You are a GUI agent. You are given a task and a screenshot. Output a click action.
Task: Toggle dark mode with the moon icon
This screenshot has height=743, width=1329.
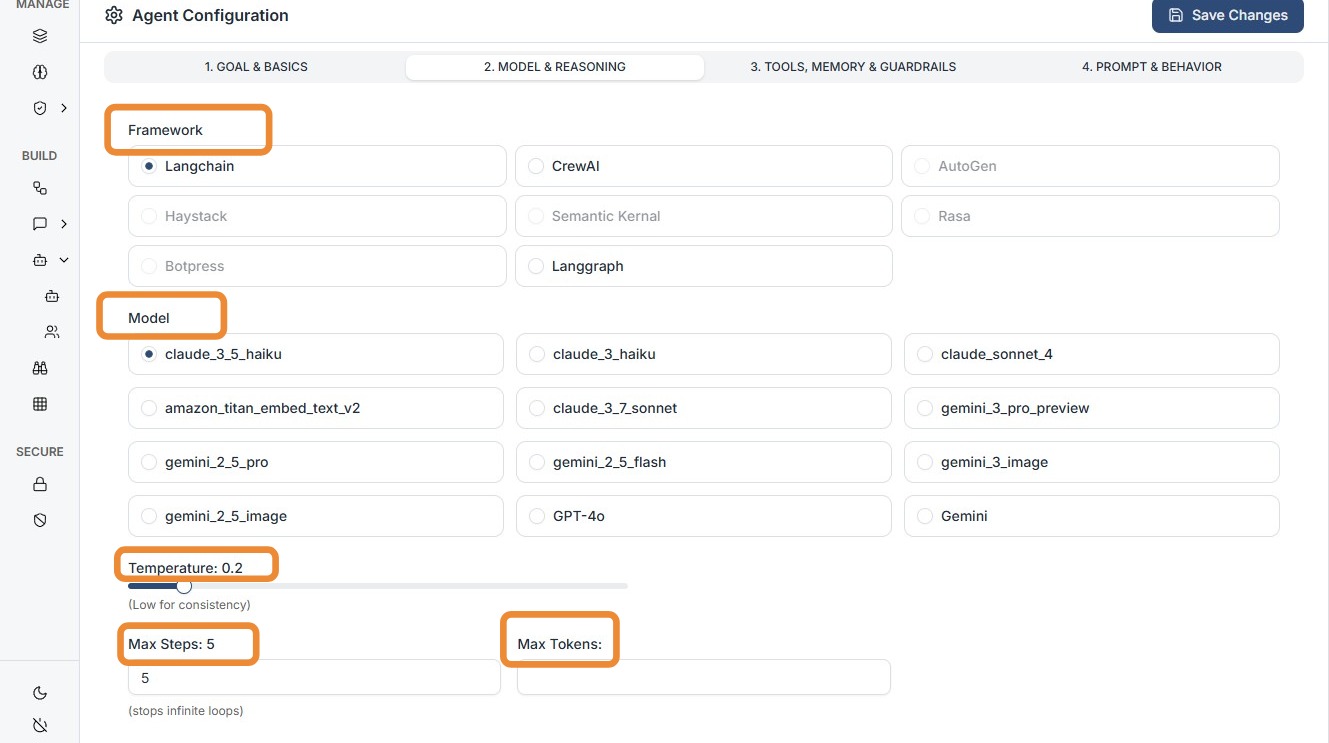coord(40,693)
